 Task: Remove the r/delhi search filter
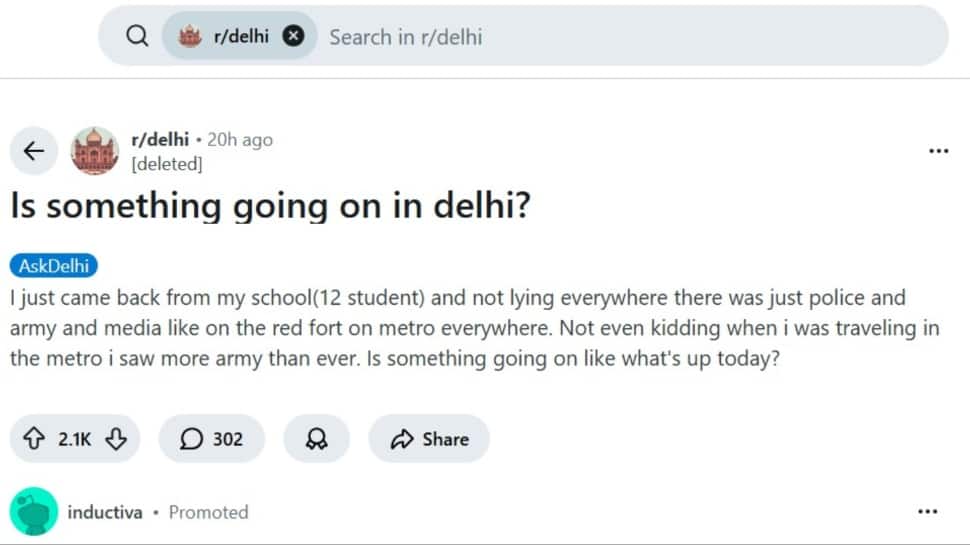pos(293,37)
